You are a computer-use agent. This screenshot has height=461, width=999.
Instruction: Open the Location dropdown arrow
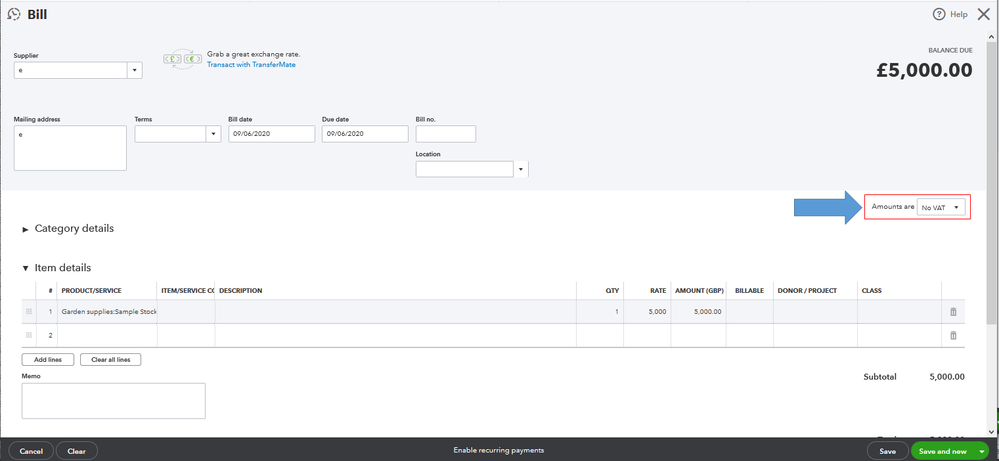(x=521, y=169)
